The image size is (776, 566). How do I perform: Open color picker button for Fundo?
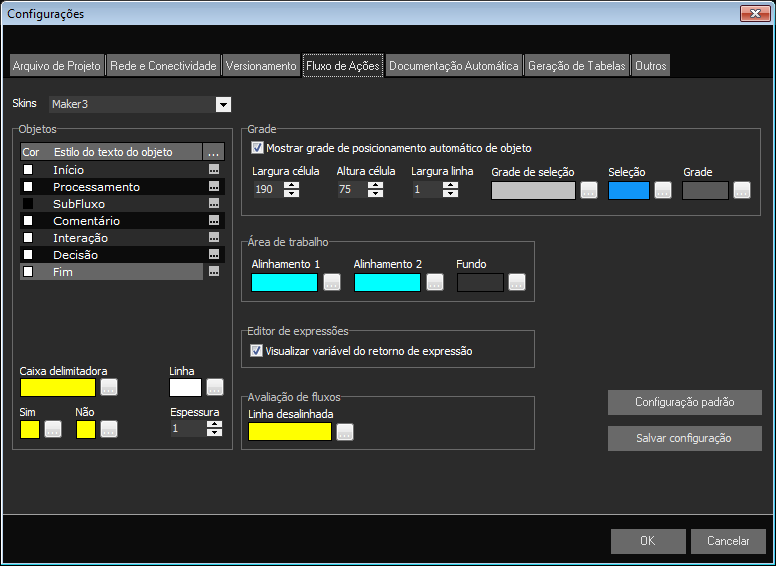coord(516,283)
